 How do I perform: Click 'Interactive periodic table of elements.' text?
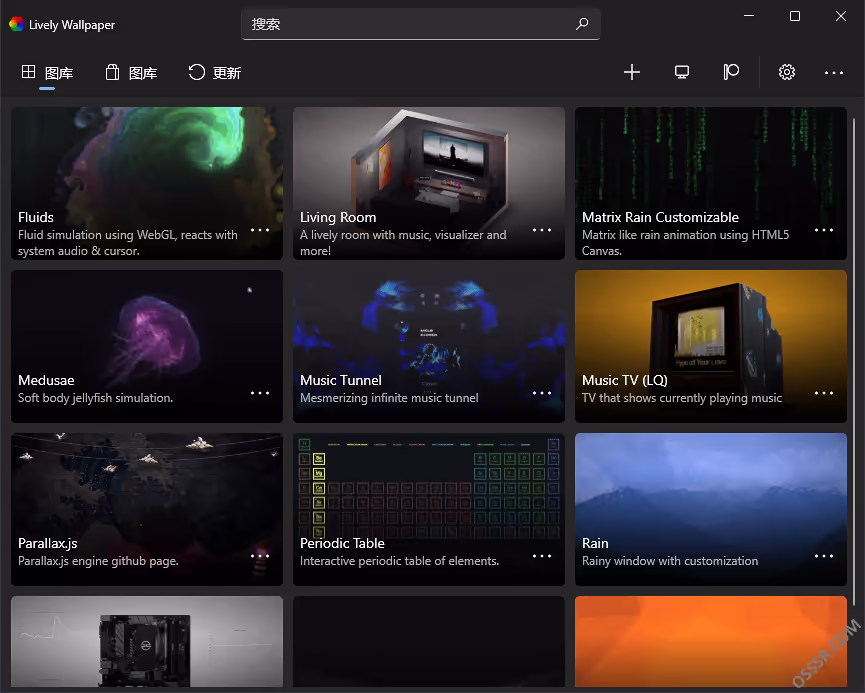399,561
